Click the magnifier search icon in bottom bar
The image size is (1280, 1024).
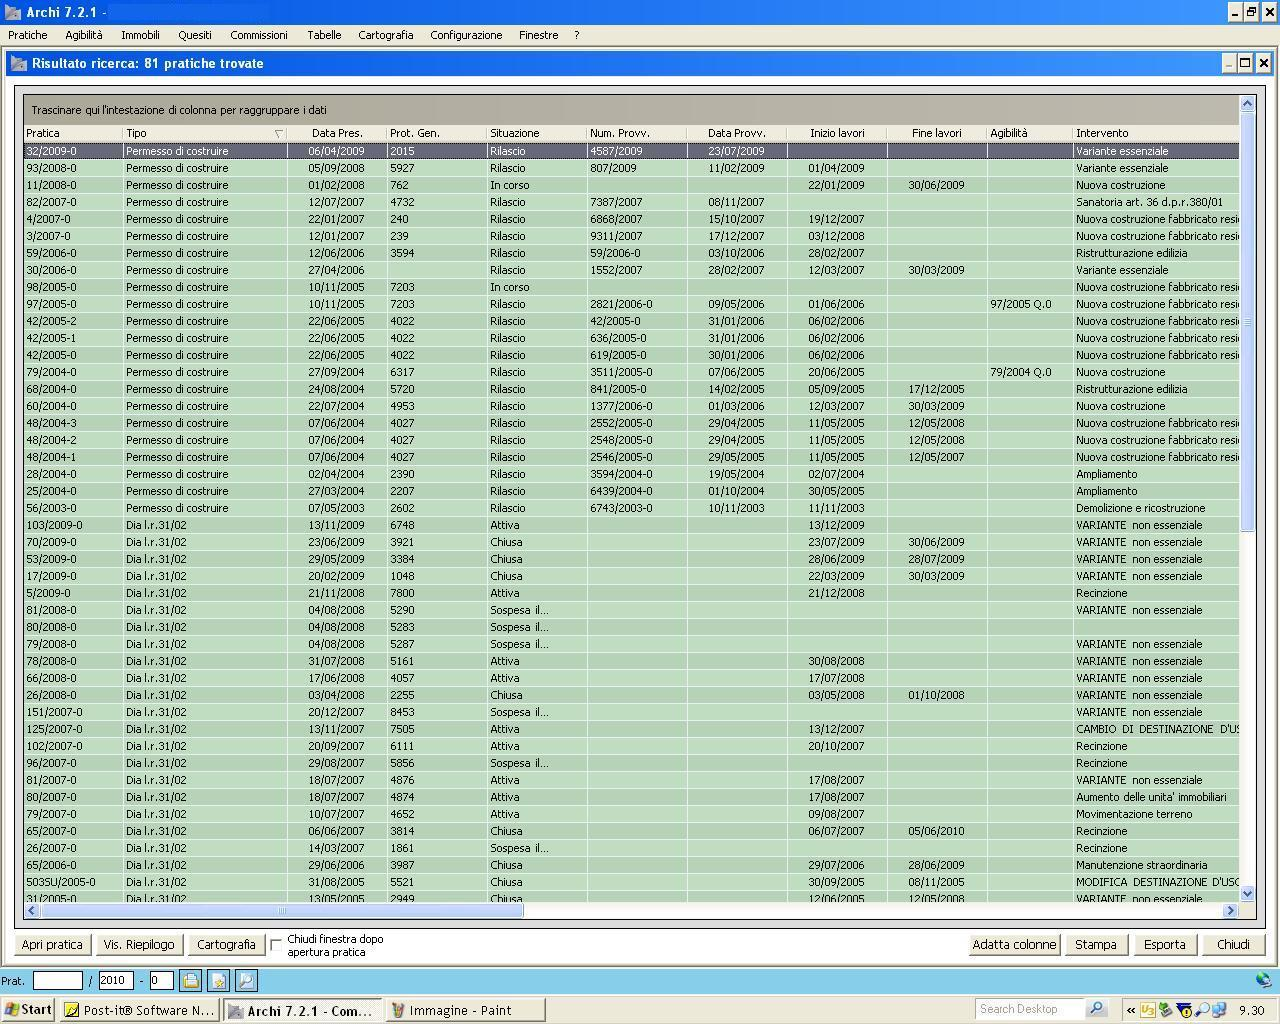[x=247, y=981]
